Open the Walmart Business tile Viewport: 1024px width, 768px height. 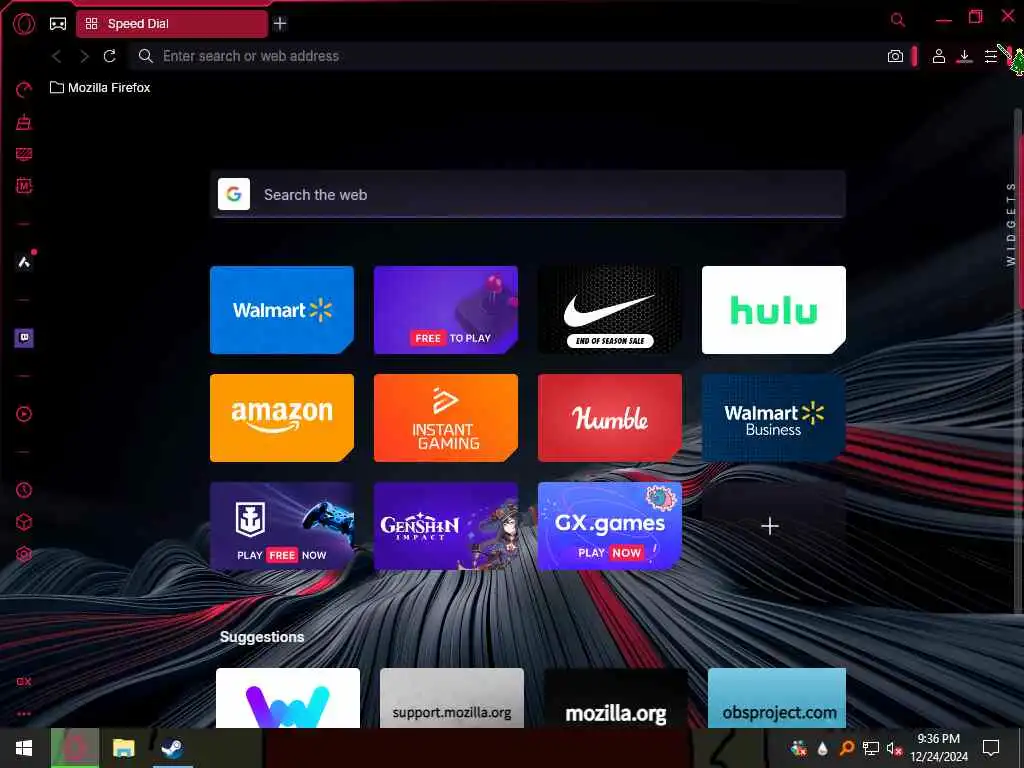pyautogui.click(x=773, y=418)
